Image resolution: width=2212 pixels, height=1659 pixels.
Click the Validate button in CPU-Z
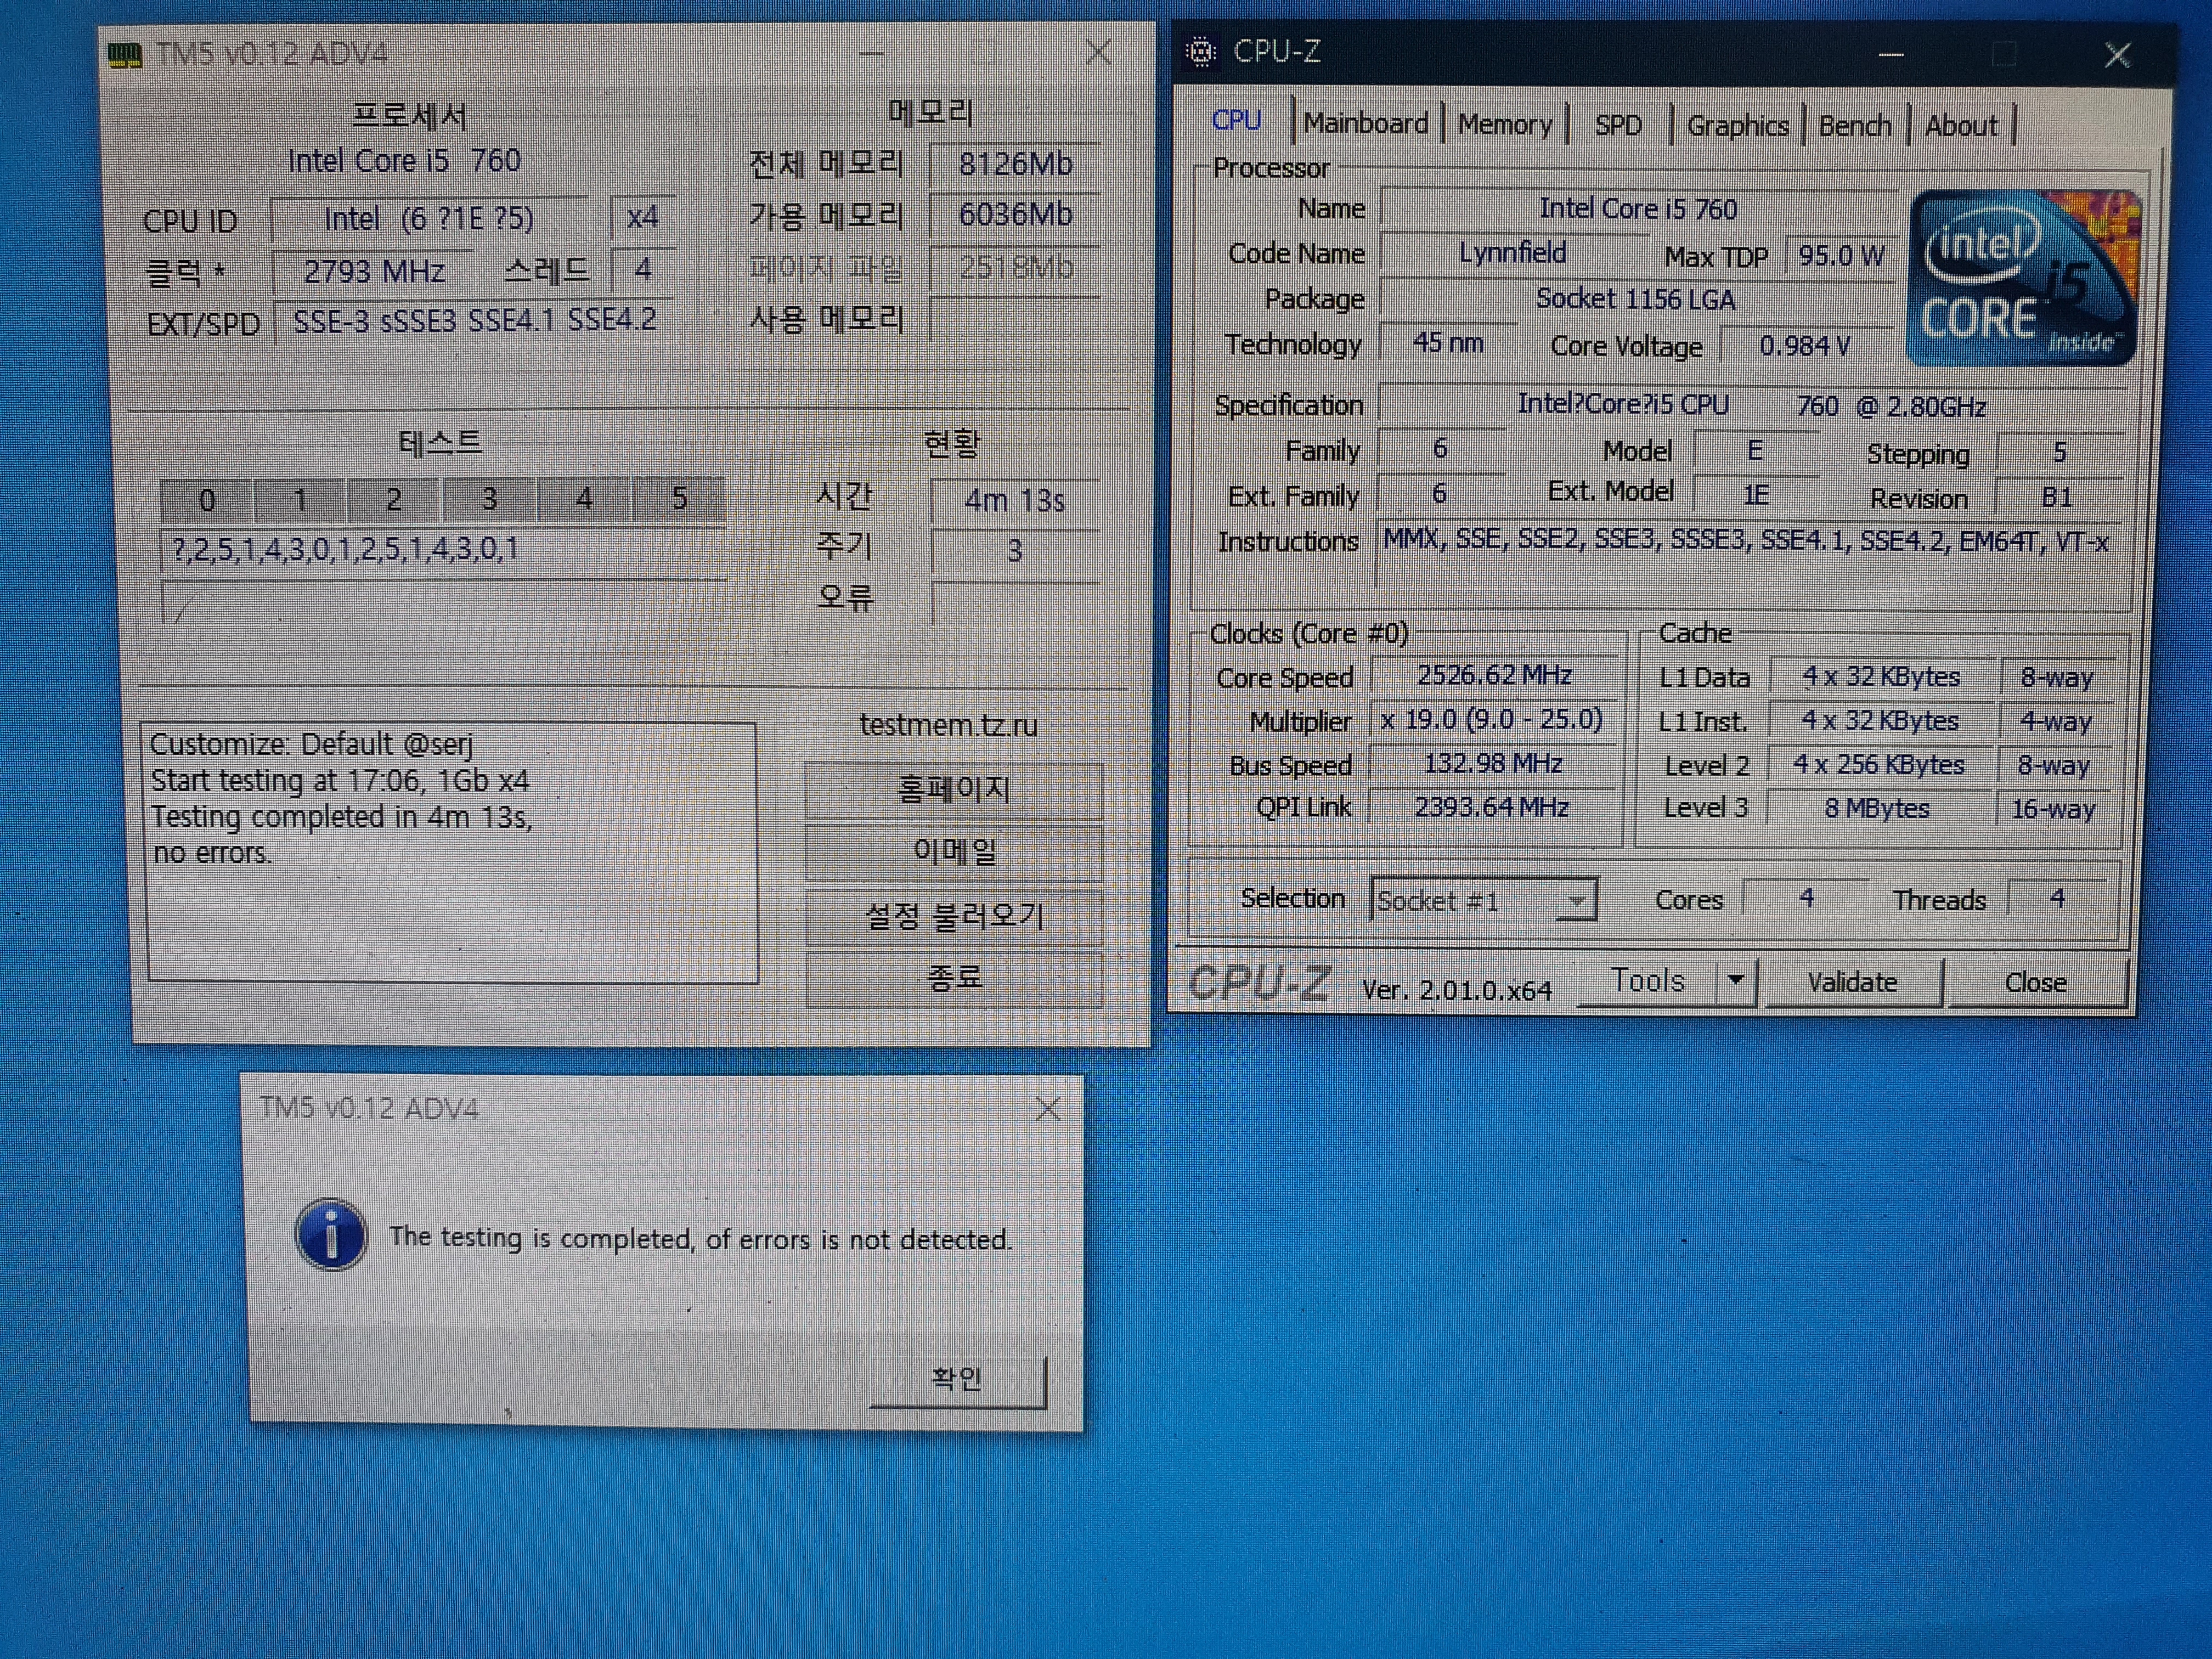point(1852,982)
